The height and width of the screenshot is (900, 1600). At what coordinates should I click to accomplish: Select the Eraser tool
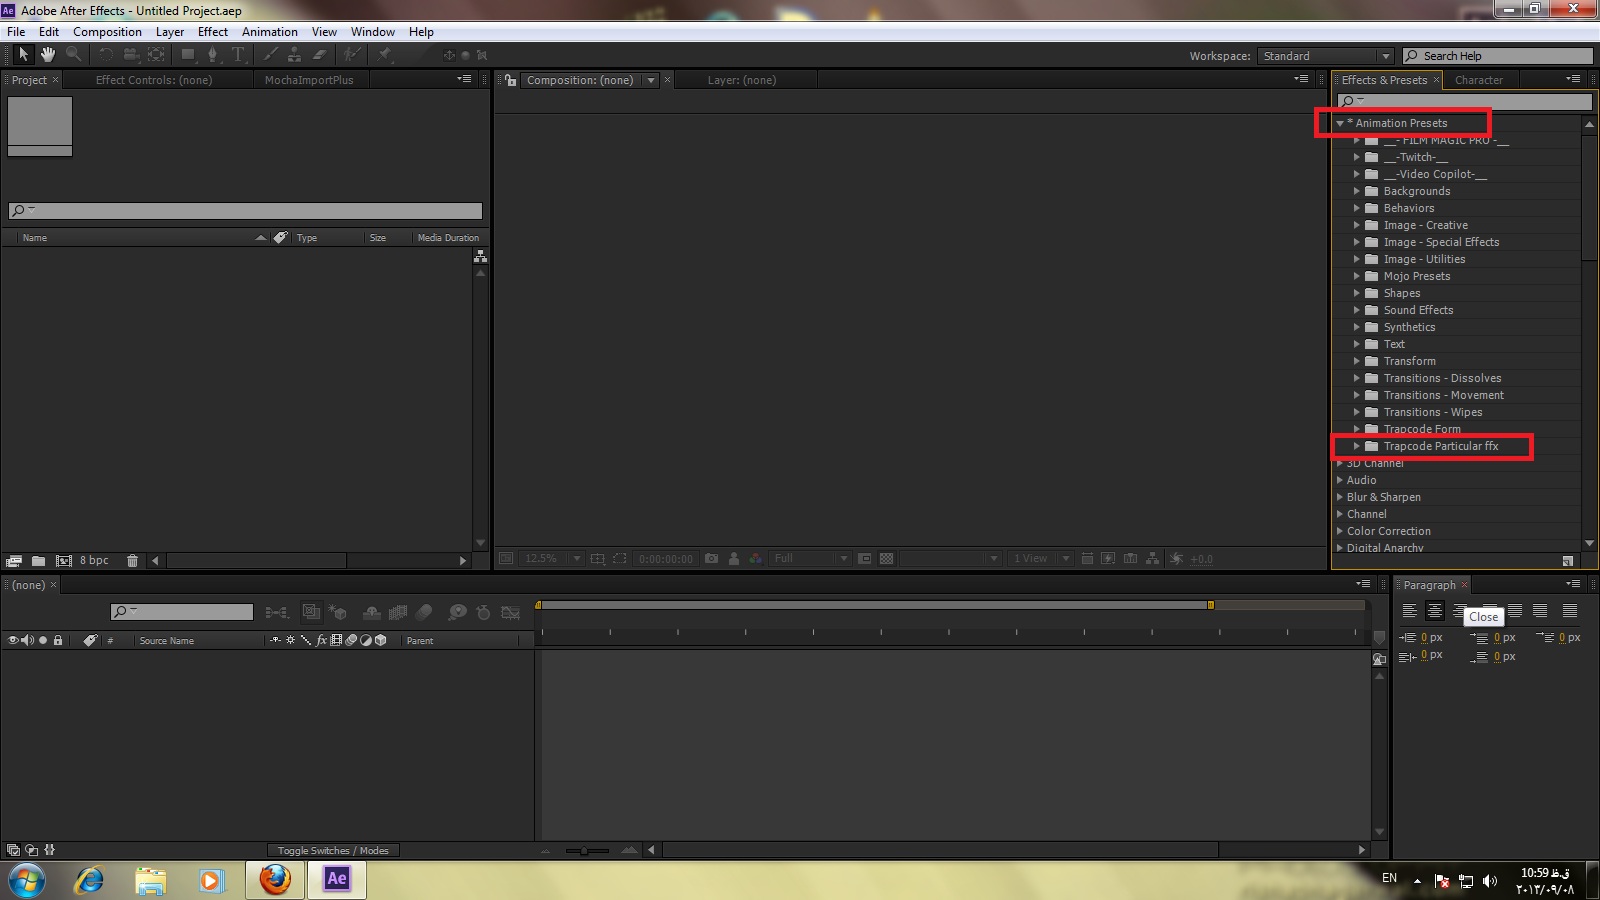[320, 54]
